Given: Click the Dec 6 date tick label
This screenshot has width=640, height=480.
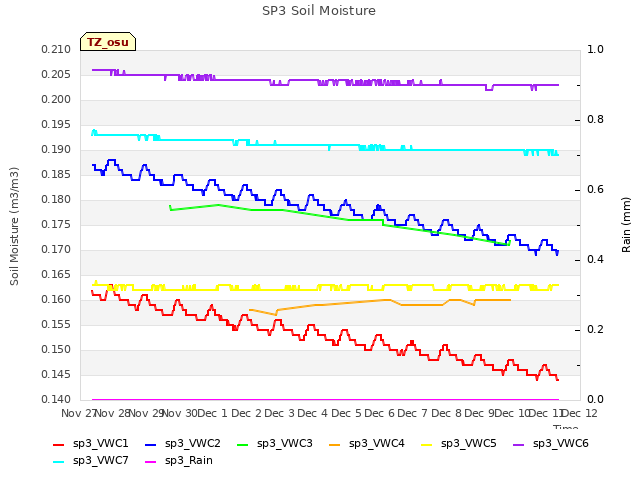Looking at the screenshot, I should [380, 413].
